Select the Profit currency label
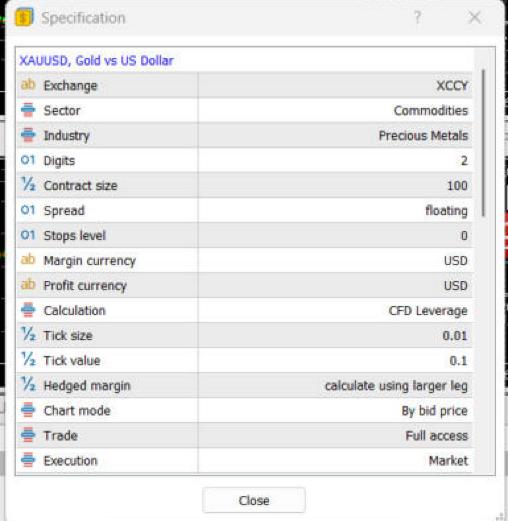Screen dimensions: 508x521 click(x=85, y=286)
